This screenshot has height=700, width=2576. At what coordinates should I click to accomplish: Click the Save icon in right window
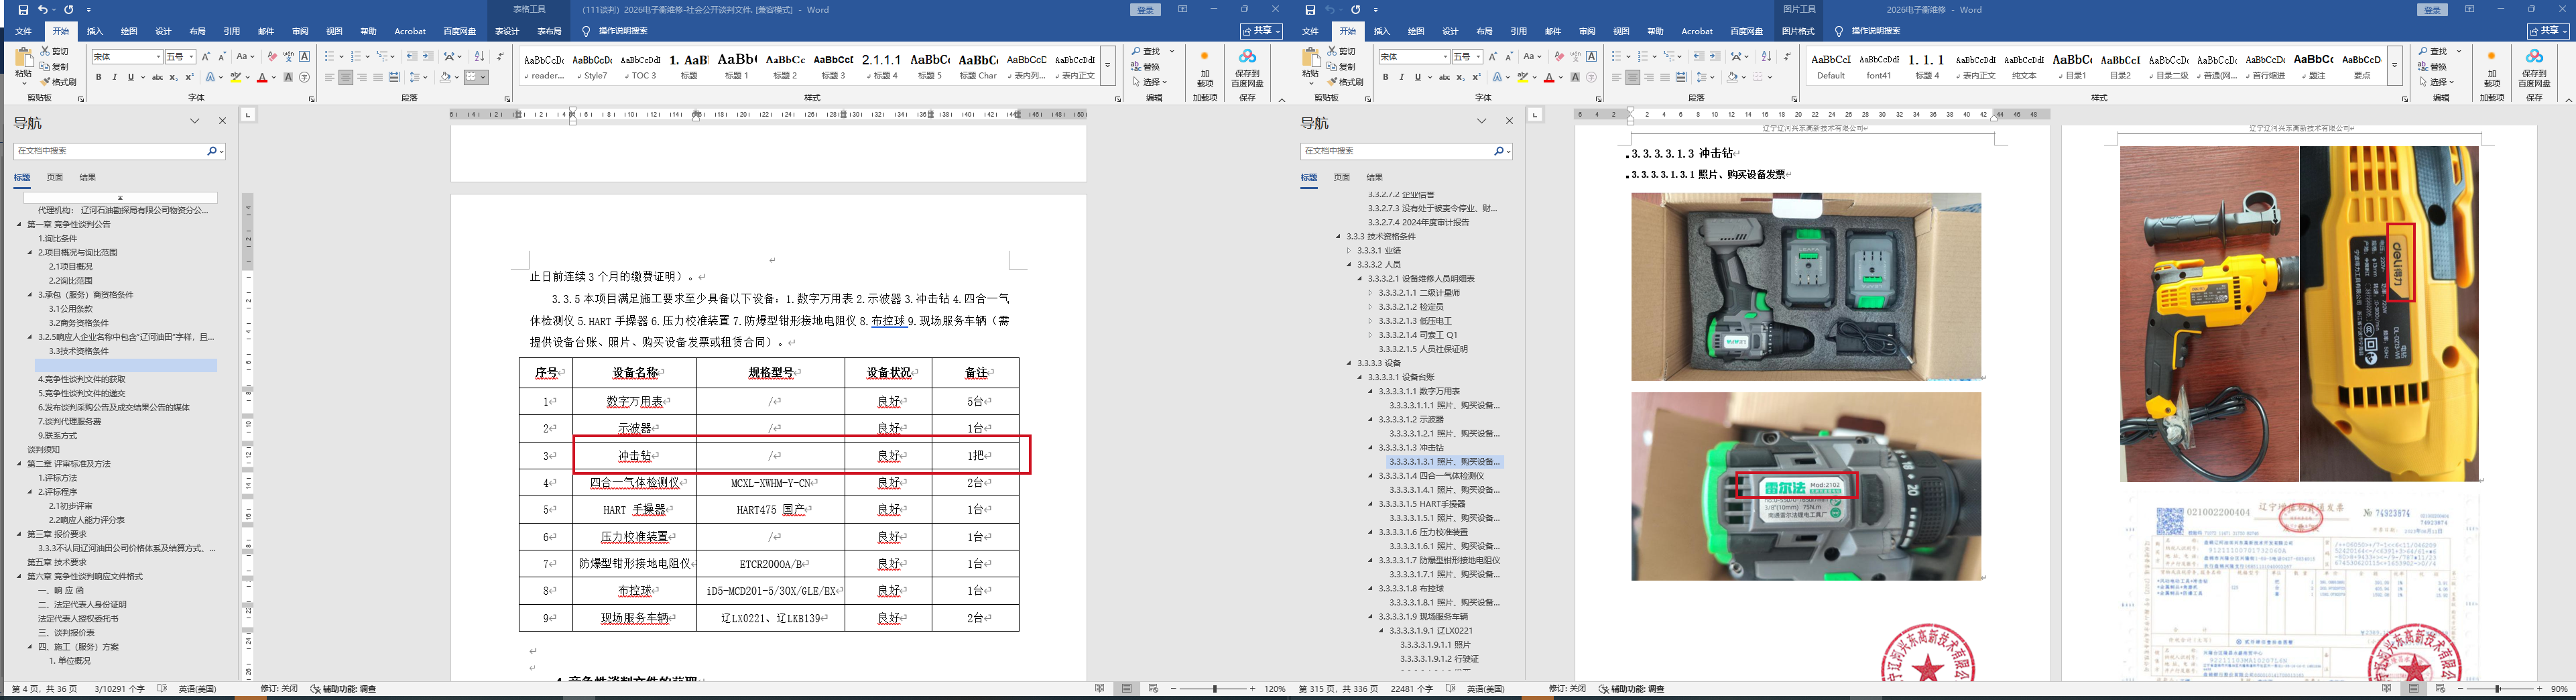point(1310,10)
